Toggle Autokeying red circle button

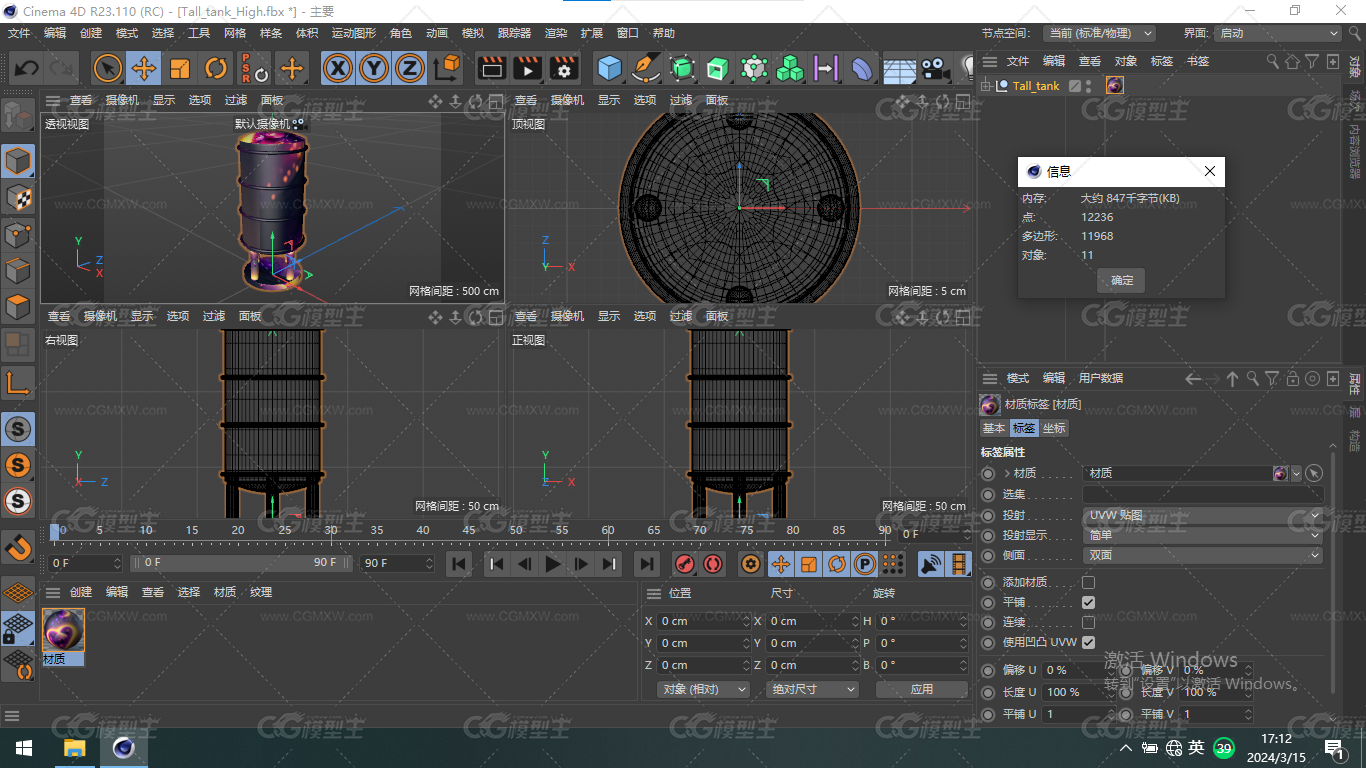712,564
